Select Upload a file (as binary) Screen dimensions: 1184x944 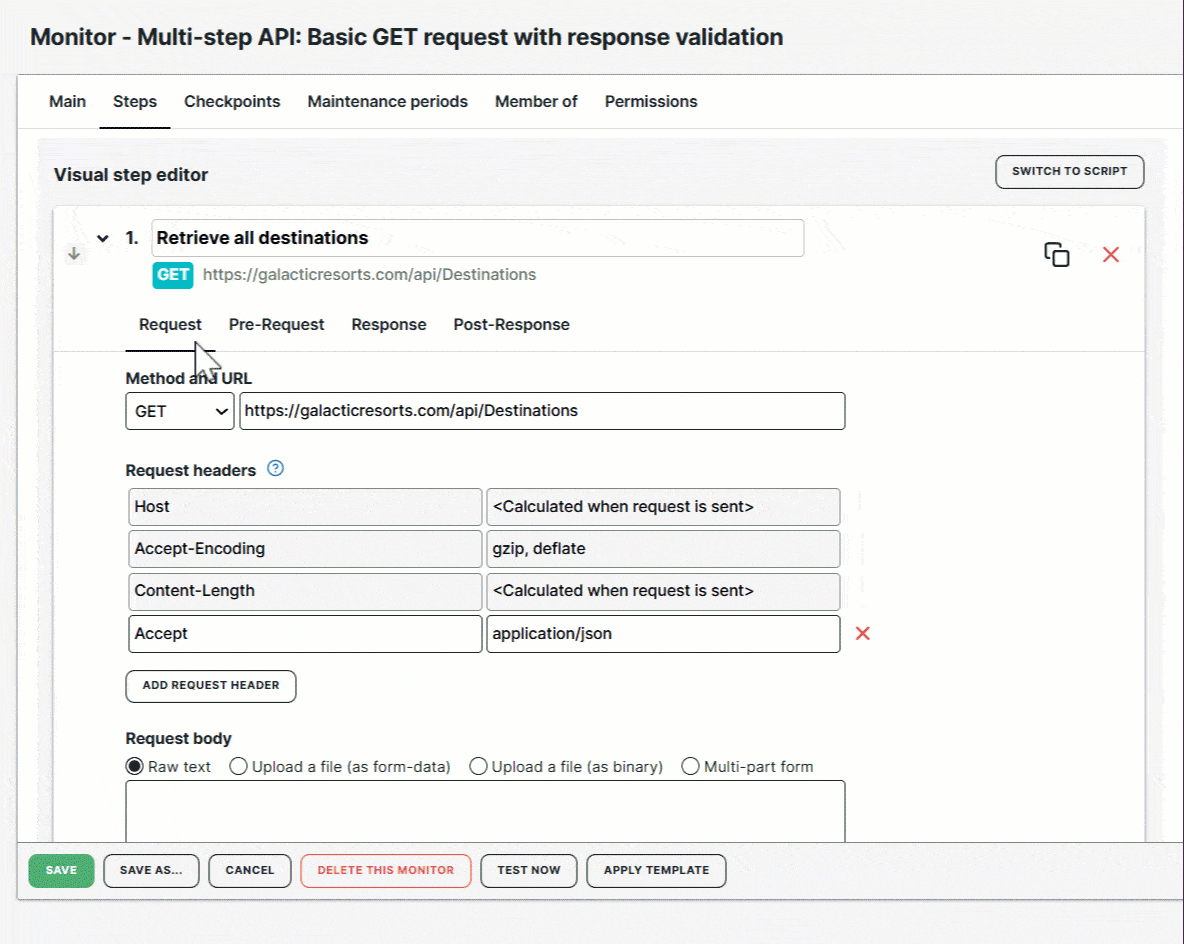(478, 766)
